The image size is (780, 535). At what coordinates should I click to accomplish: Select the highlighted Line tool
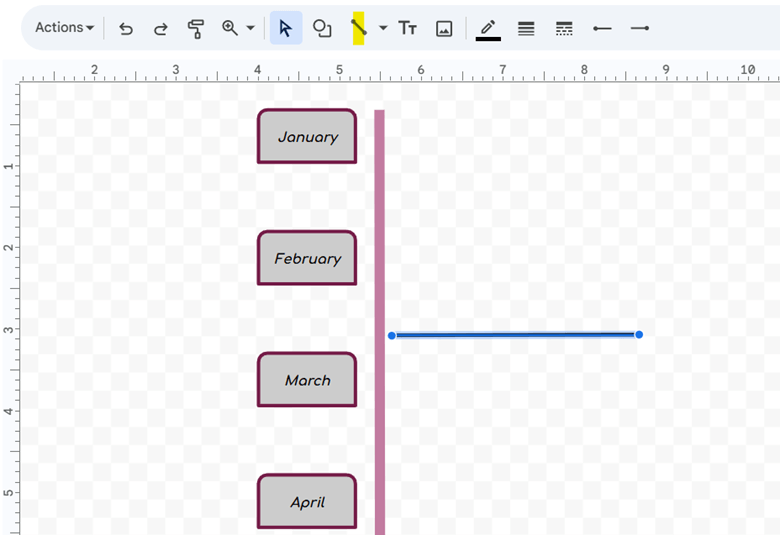point(359,29)
